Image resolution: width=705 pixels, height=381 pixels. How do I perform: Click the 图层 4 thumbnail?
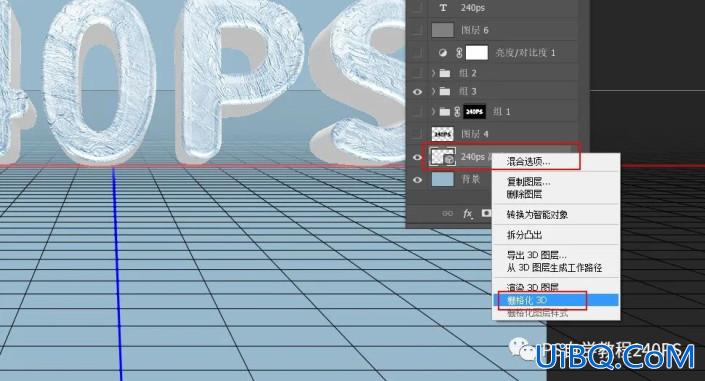pos(442,134)
